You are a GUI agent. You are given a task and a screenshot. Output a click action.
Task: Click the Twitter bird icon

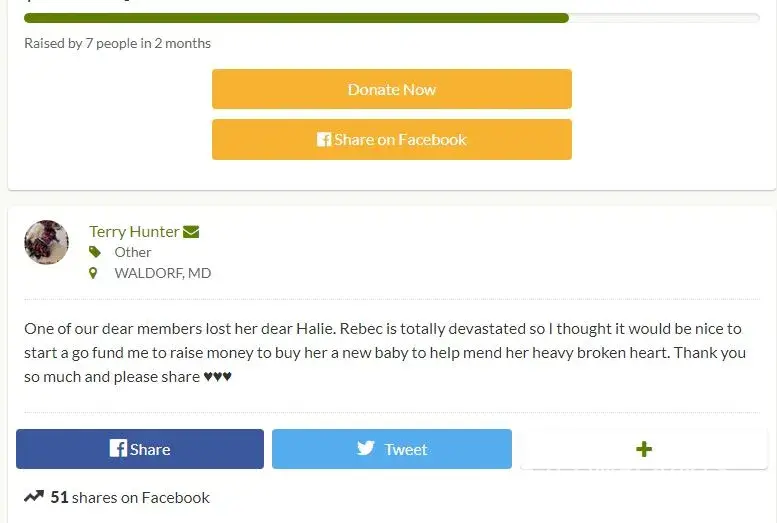366,449
